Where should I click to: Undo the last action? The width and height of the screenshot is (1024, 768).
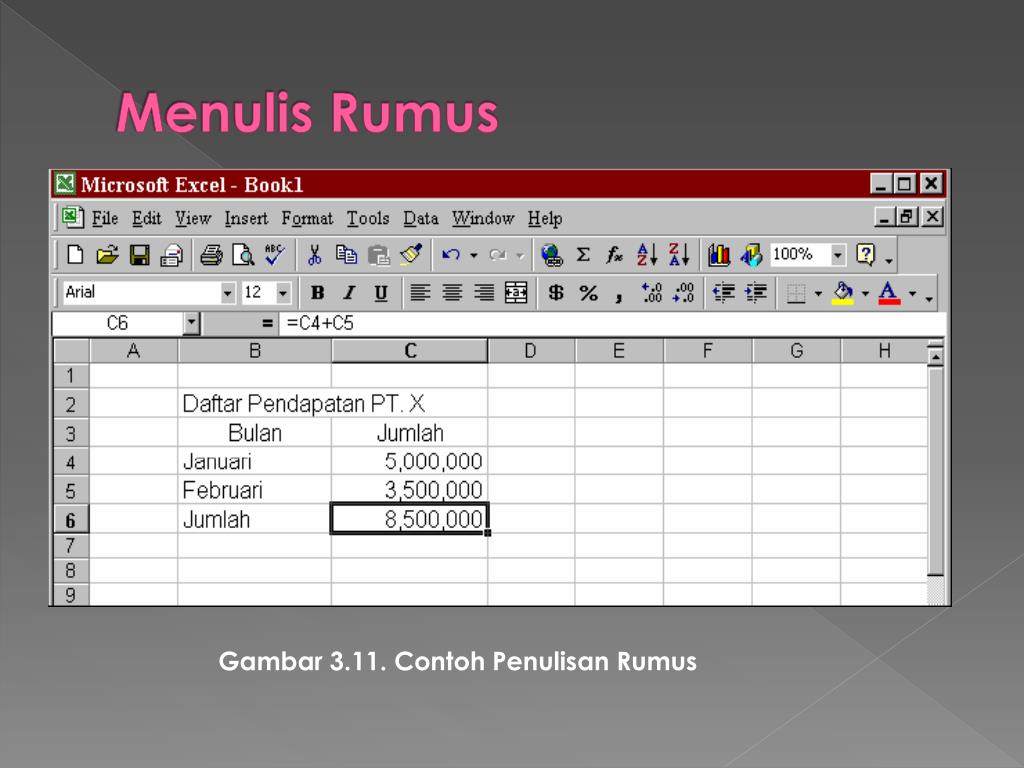coord(451,255)
